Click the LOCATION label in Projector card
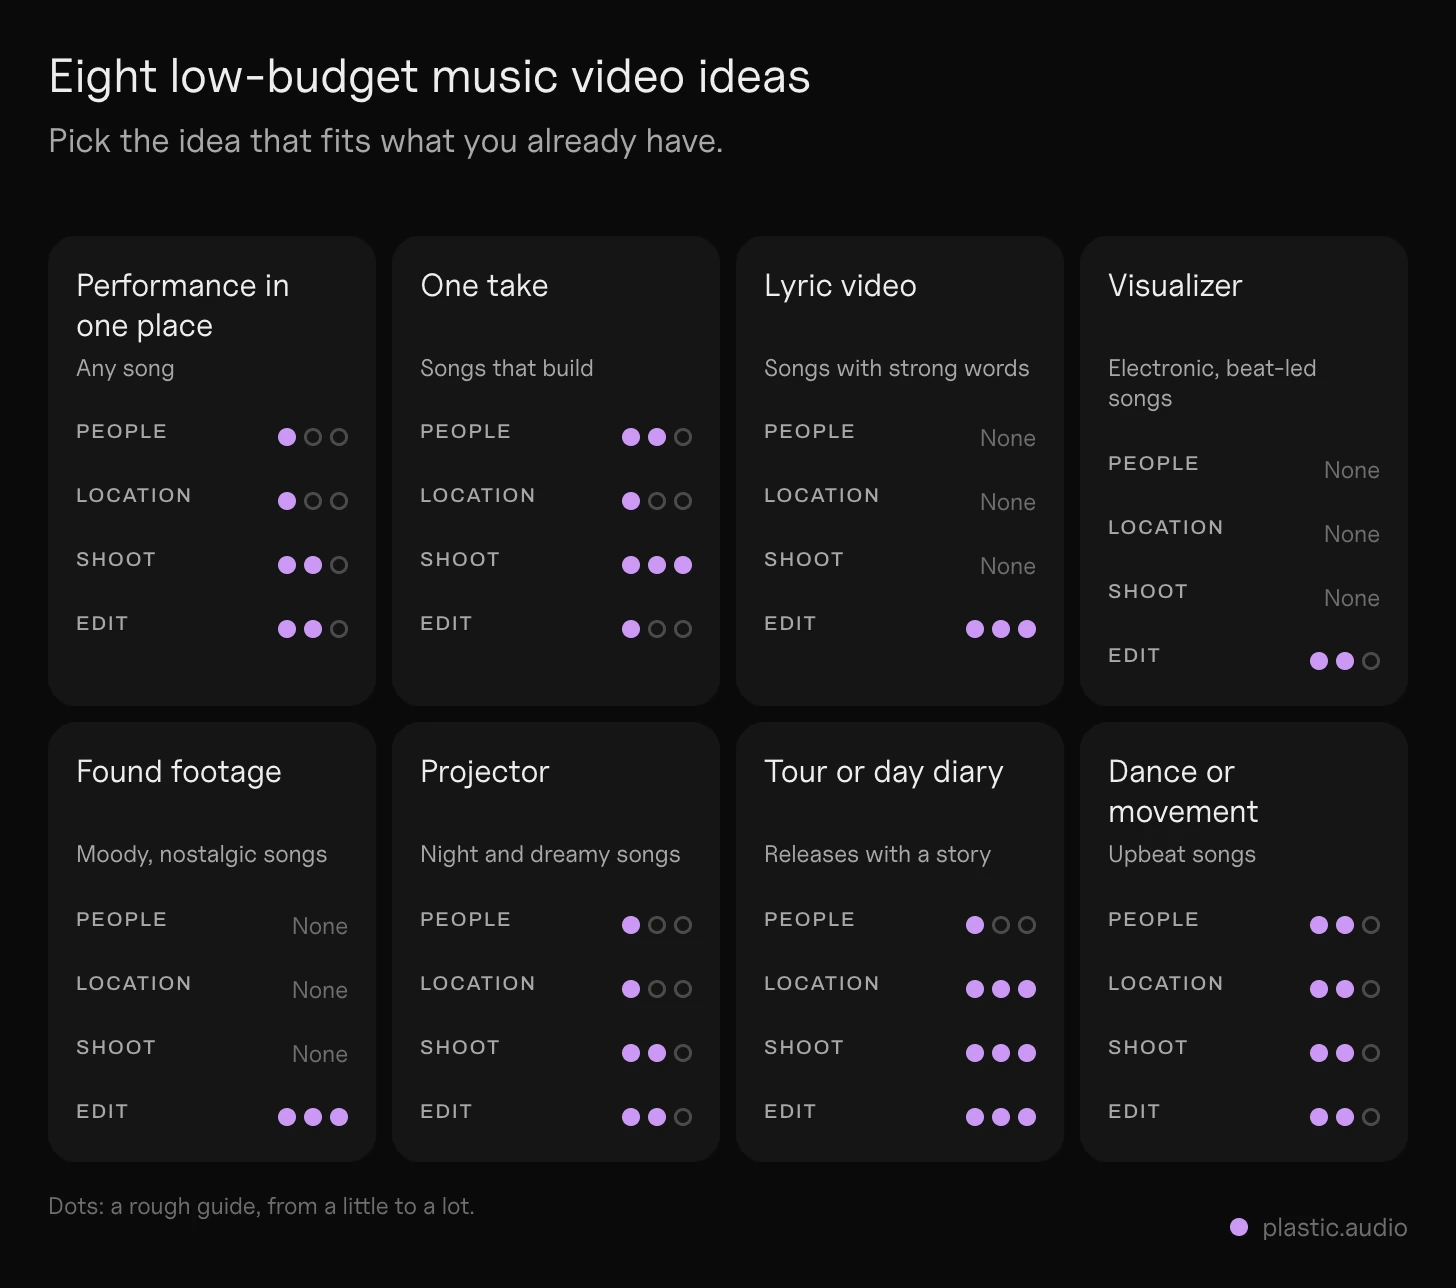The image size is (1456, 1288). click(478, 984)
